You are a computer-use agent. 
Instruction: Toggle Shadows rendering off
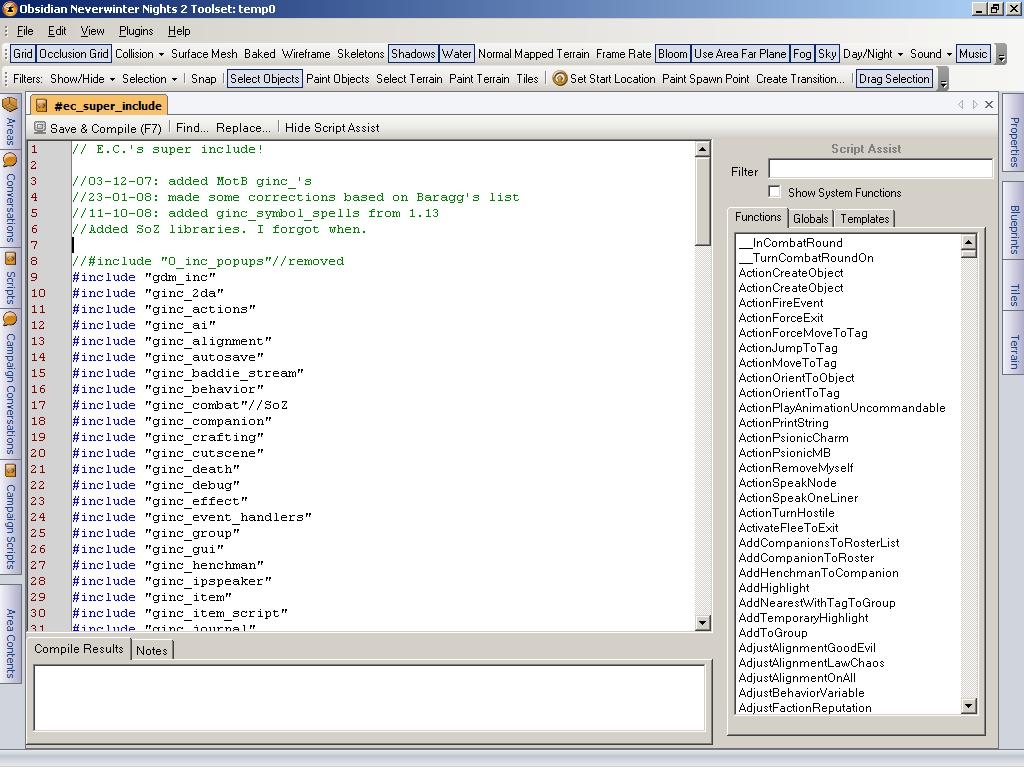coord(413,54)
